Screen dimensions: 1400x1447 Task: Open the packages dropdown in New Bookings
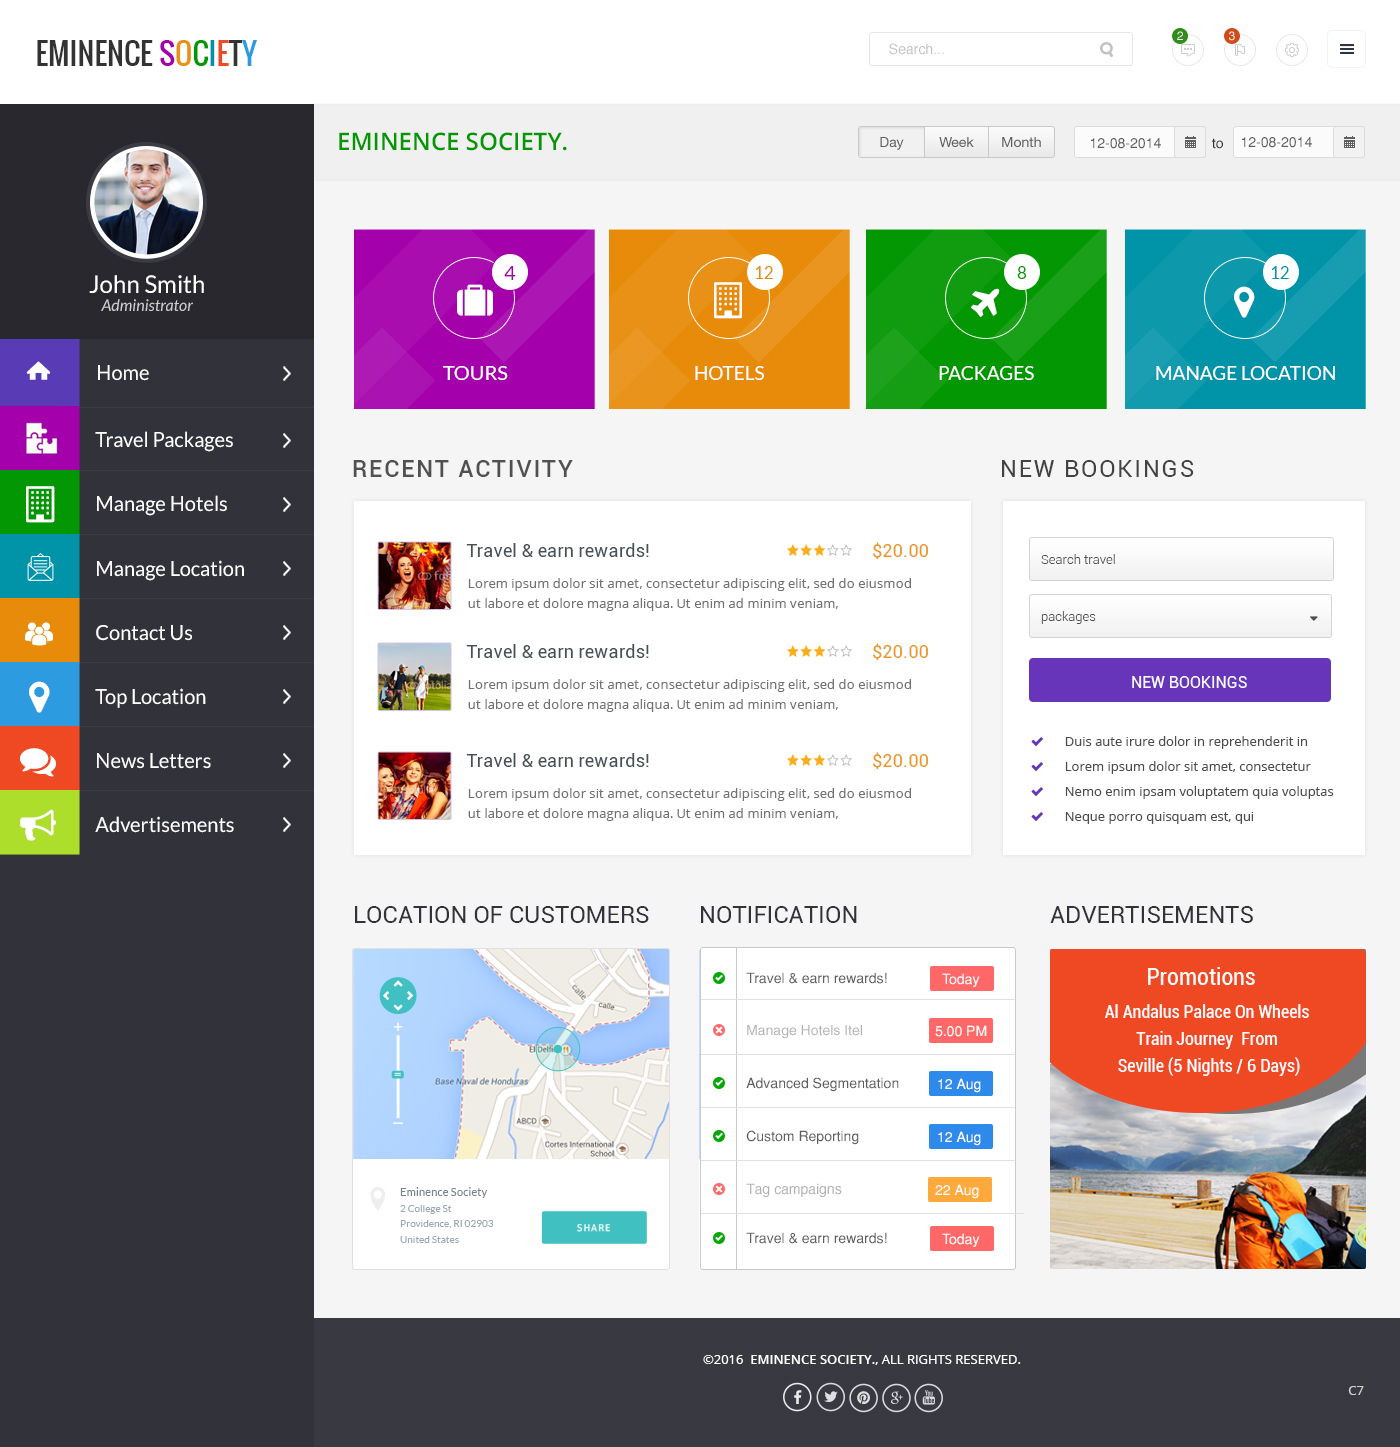(x=1180, y=616)
